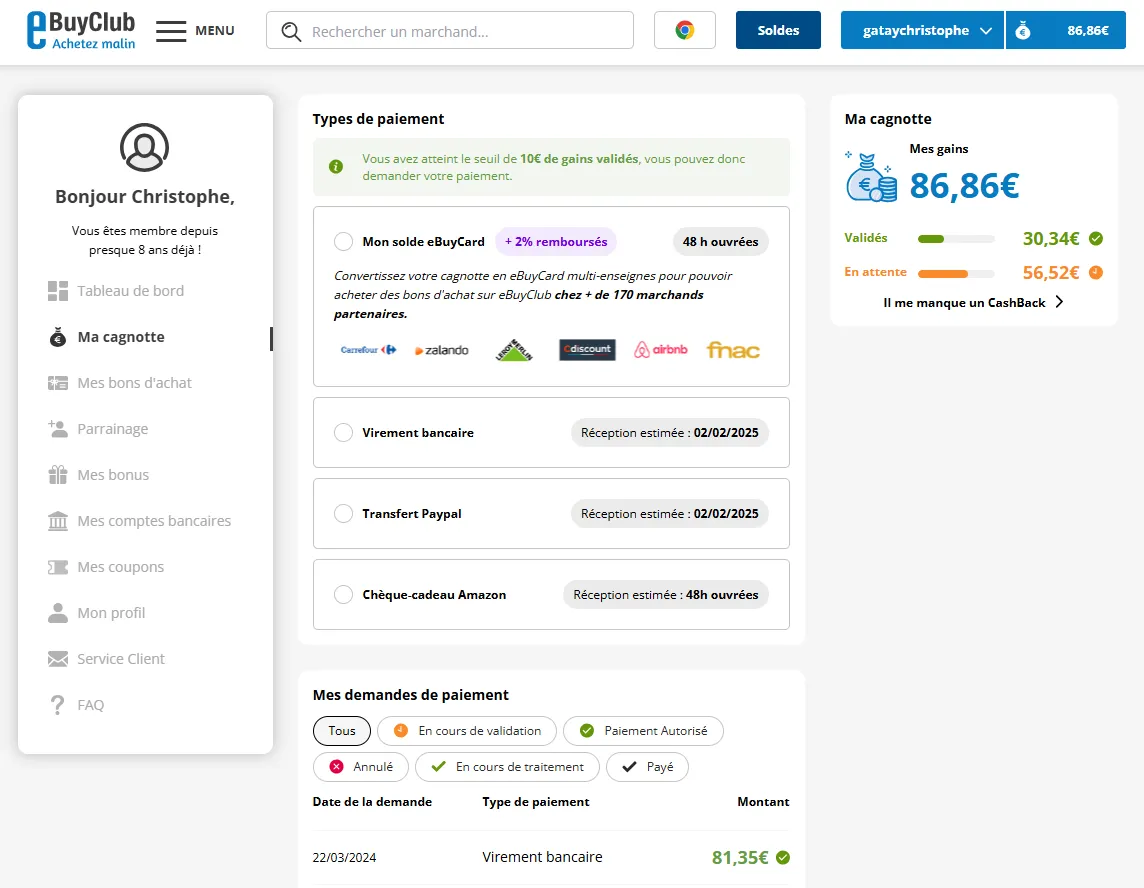Click the Tableau de bord icon
The width and height of the screenshot is (1144, 888).
(x=58, y=291)
